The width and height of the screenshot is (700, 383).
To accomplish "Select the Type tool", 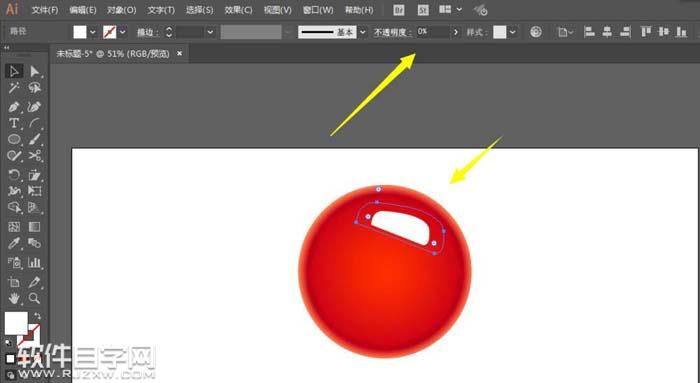I will pyautogui.click(x=14, y=123).
